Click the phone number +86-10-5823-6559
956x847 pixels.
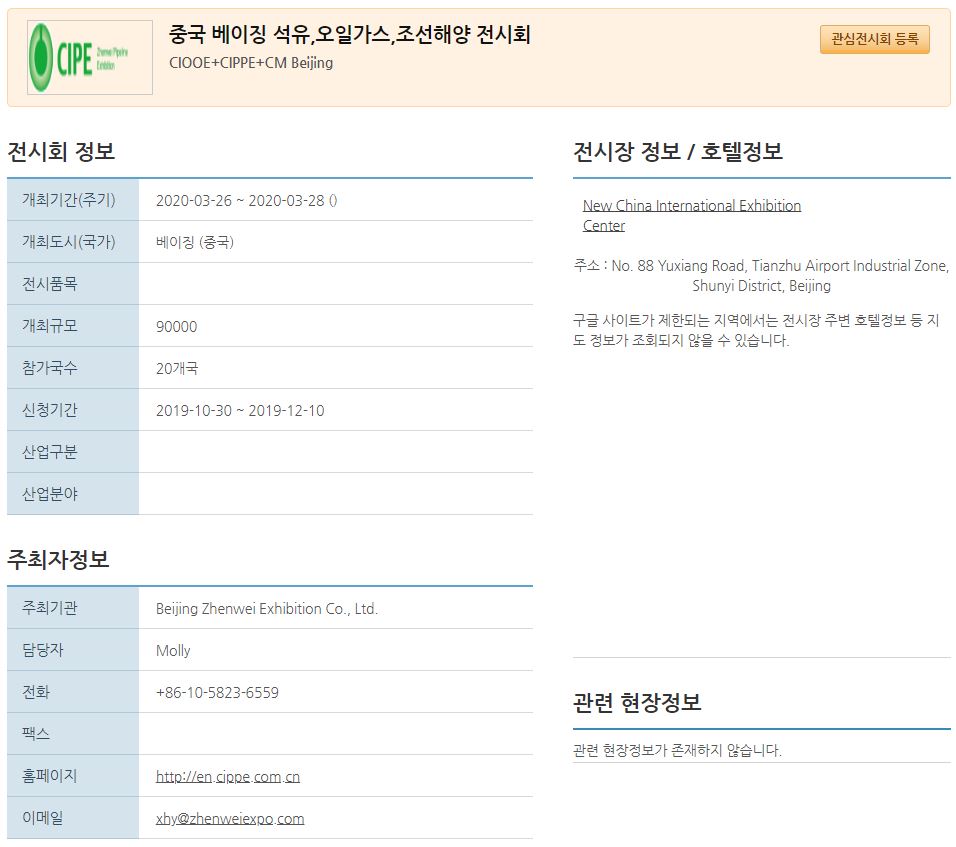pyautogui.click(x=217, y=693)
